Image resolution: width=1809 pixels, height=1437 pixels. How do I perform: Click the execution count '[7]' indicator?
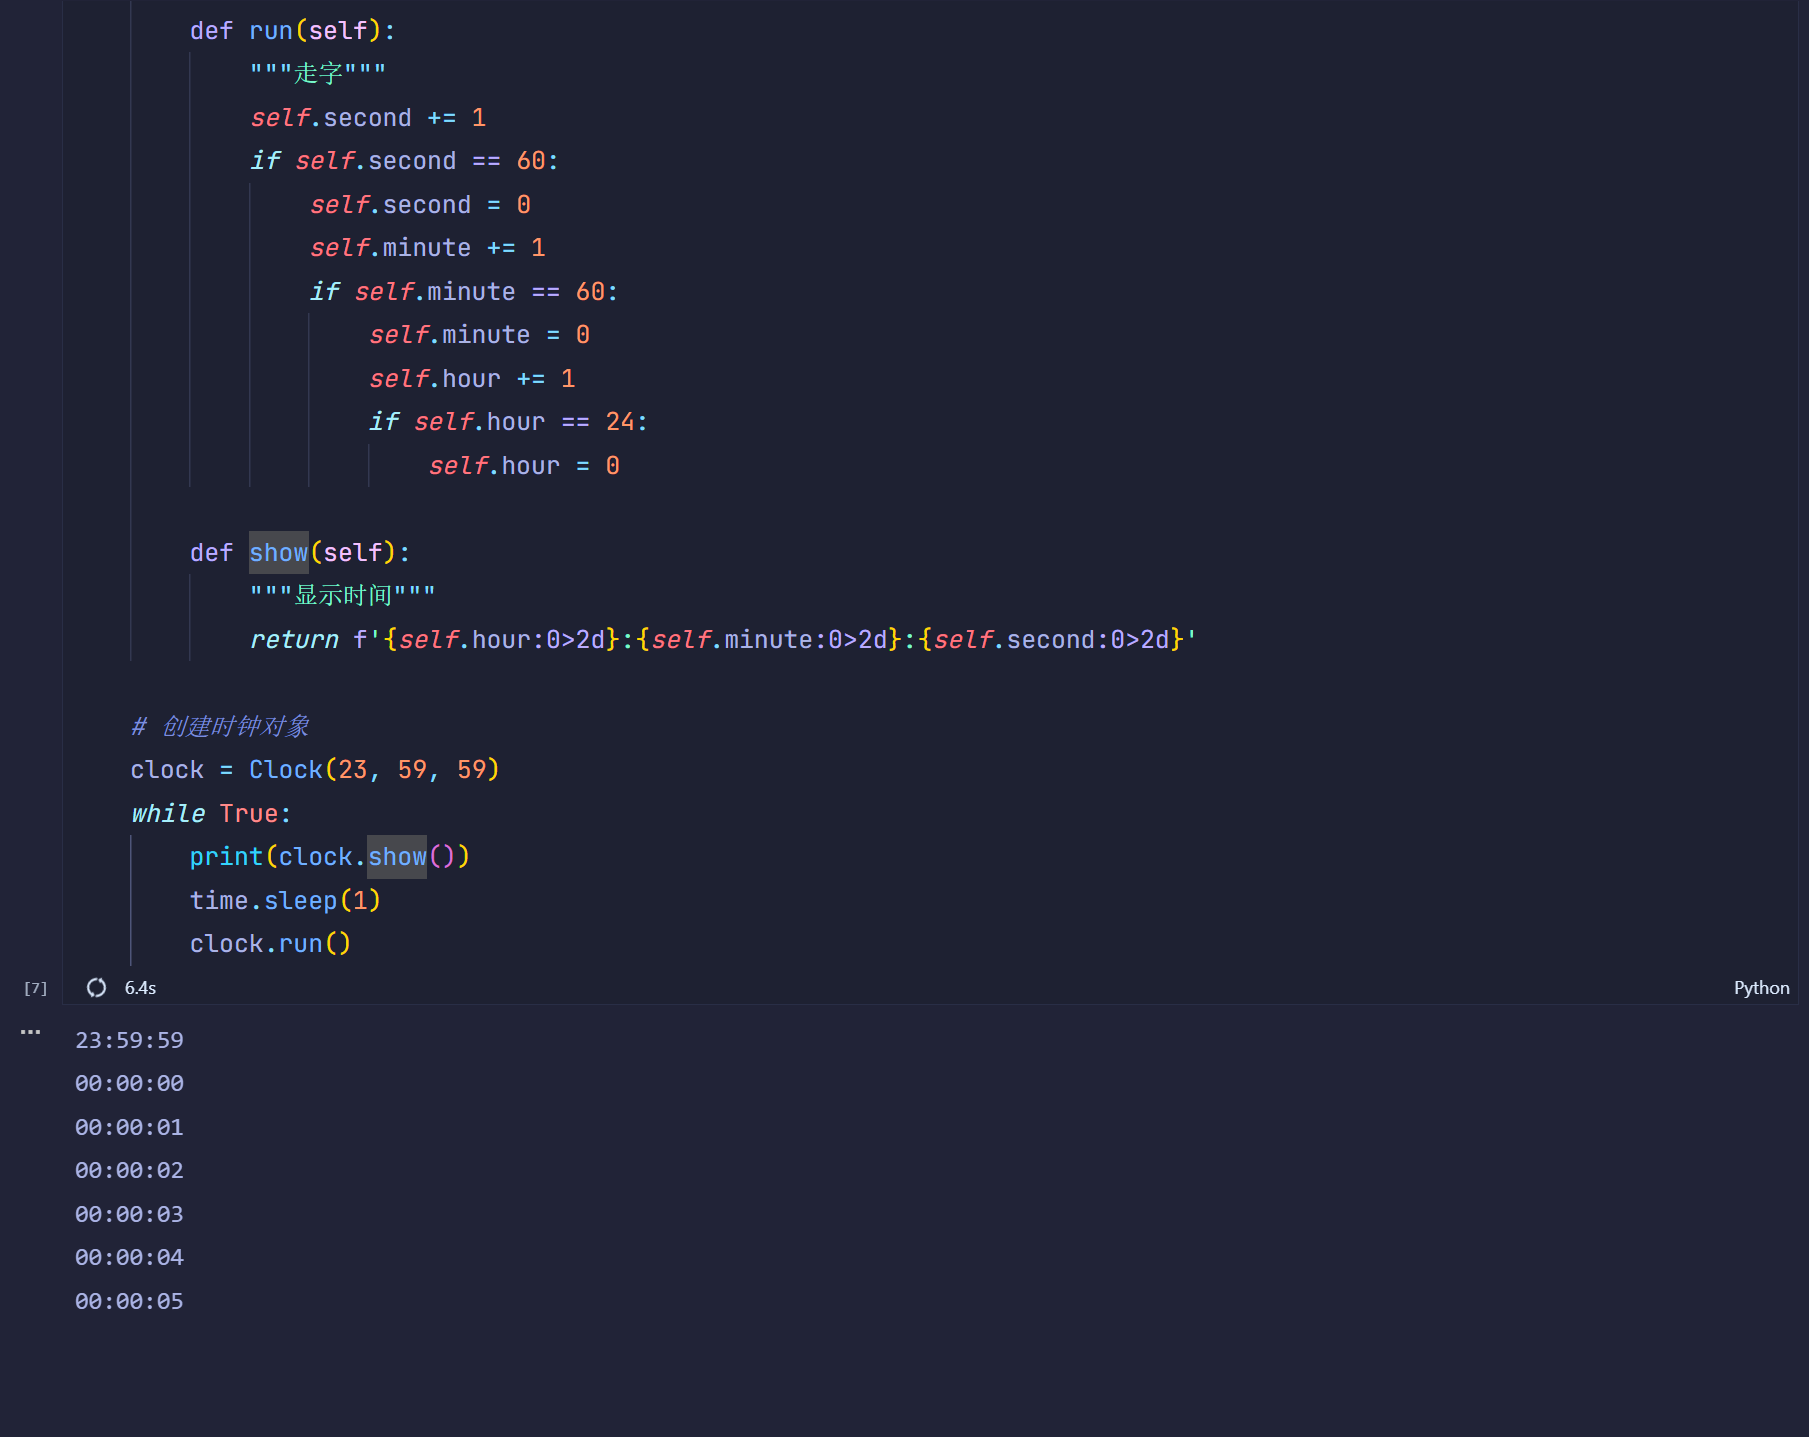coord(35,987)
